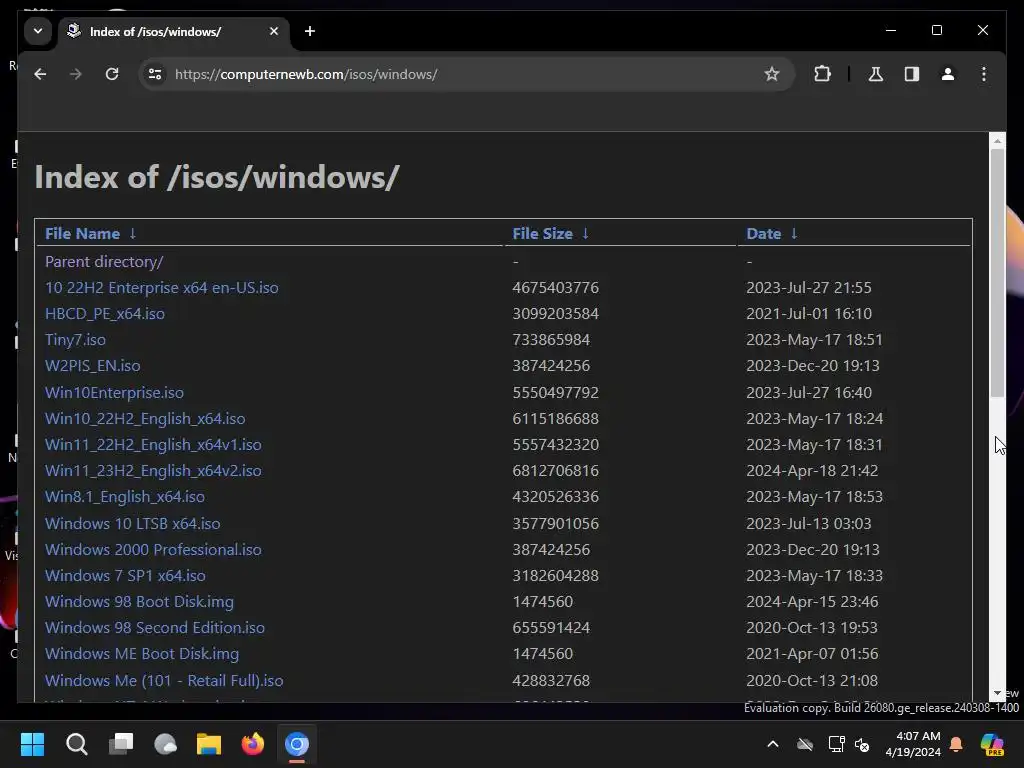The width and height of the screenshot is (1024, 768).
Task: Open the Extensions puzzle icon
Action: coord(822,74)
